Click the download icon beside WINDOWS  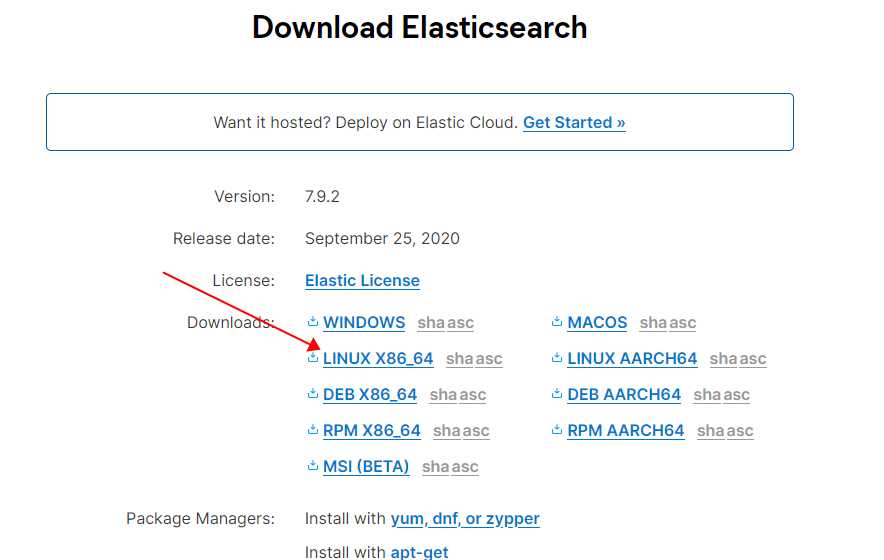[313, 322]
